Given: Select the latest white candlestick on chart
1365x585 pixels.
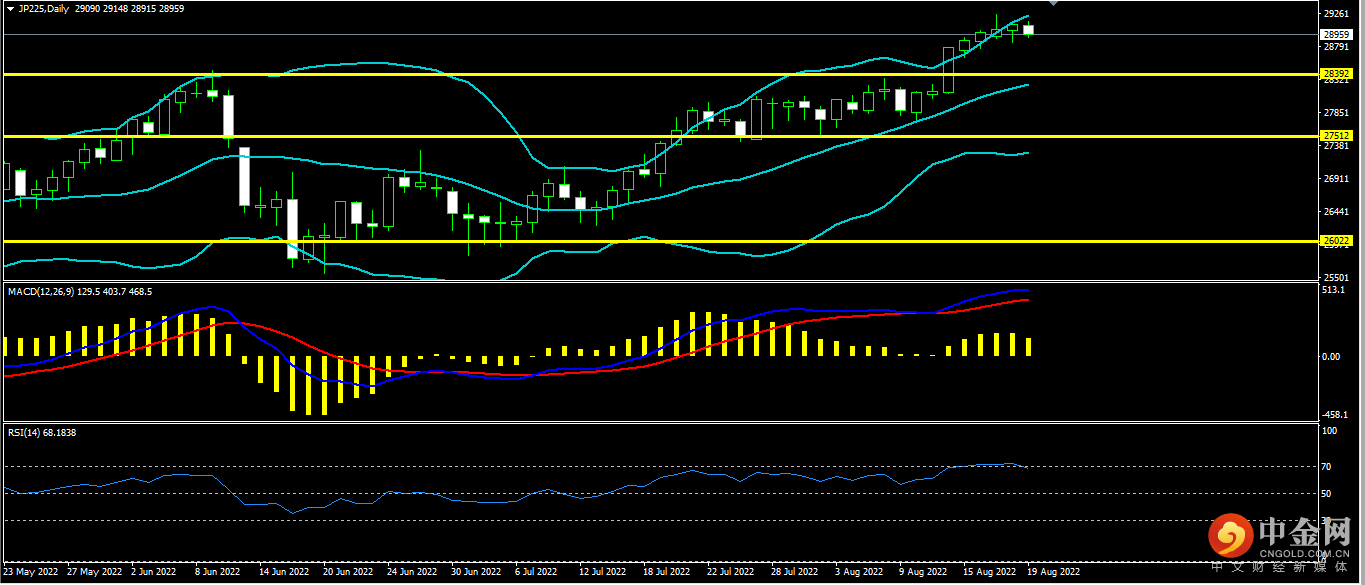Looking at the screenshot, I should 1028,30.
